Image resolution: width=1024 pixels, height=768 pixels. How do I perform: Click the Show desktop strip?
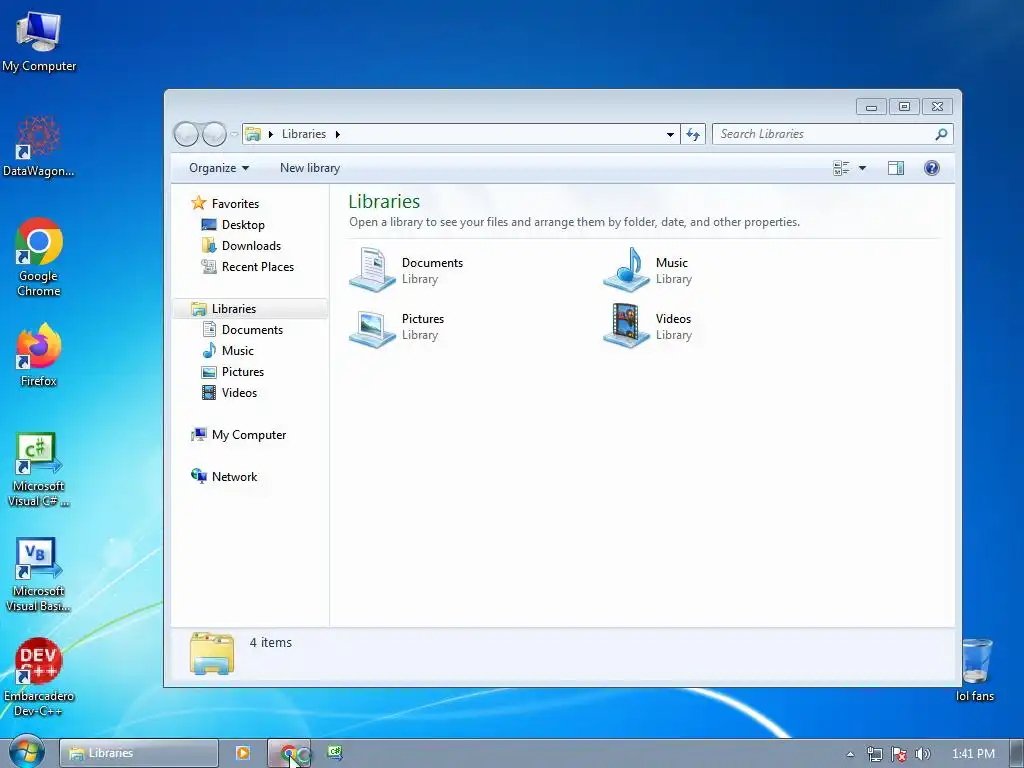1016,754
